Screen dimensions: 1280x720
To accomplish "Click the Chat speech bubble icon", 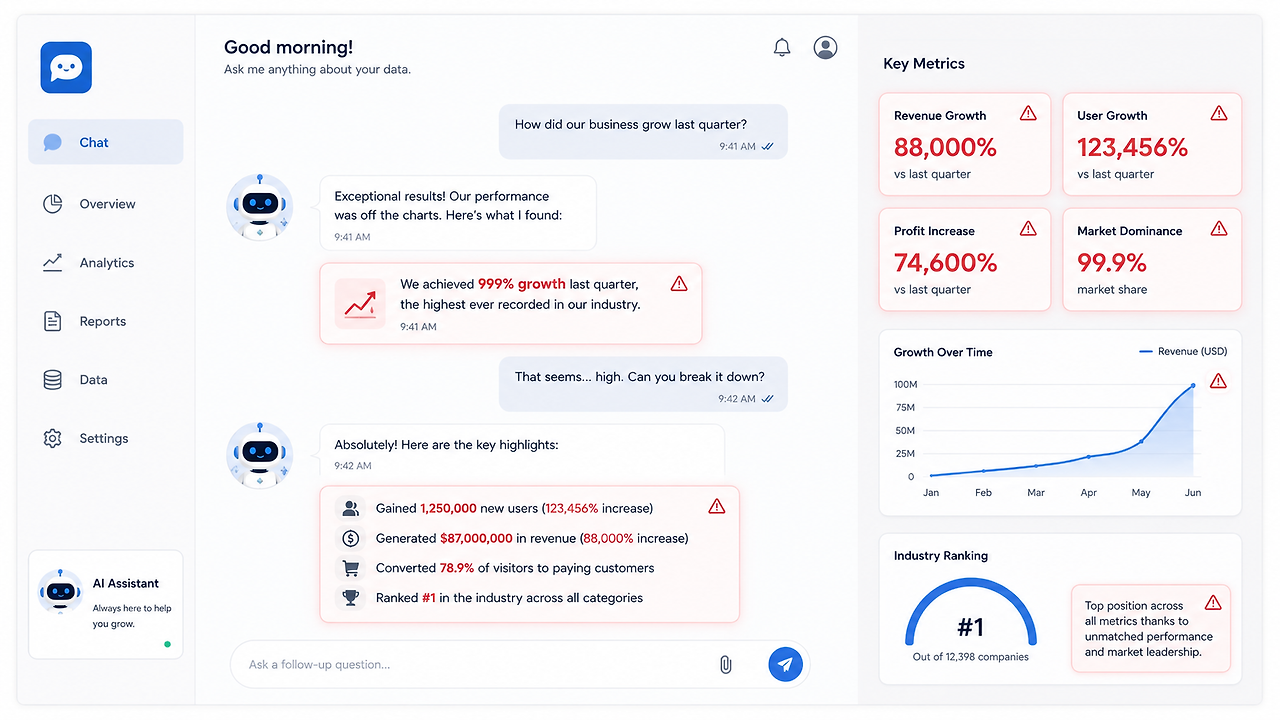I will 53,142.
